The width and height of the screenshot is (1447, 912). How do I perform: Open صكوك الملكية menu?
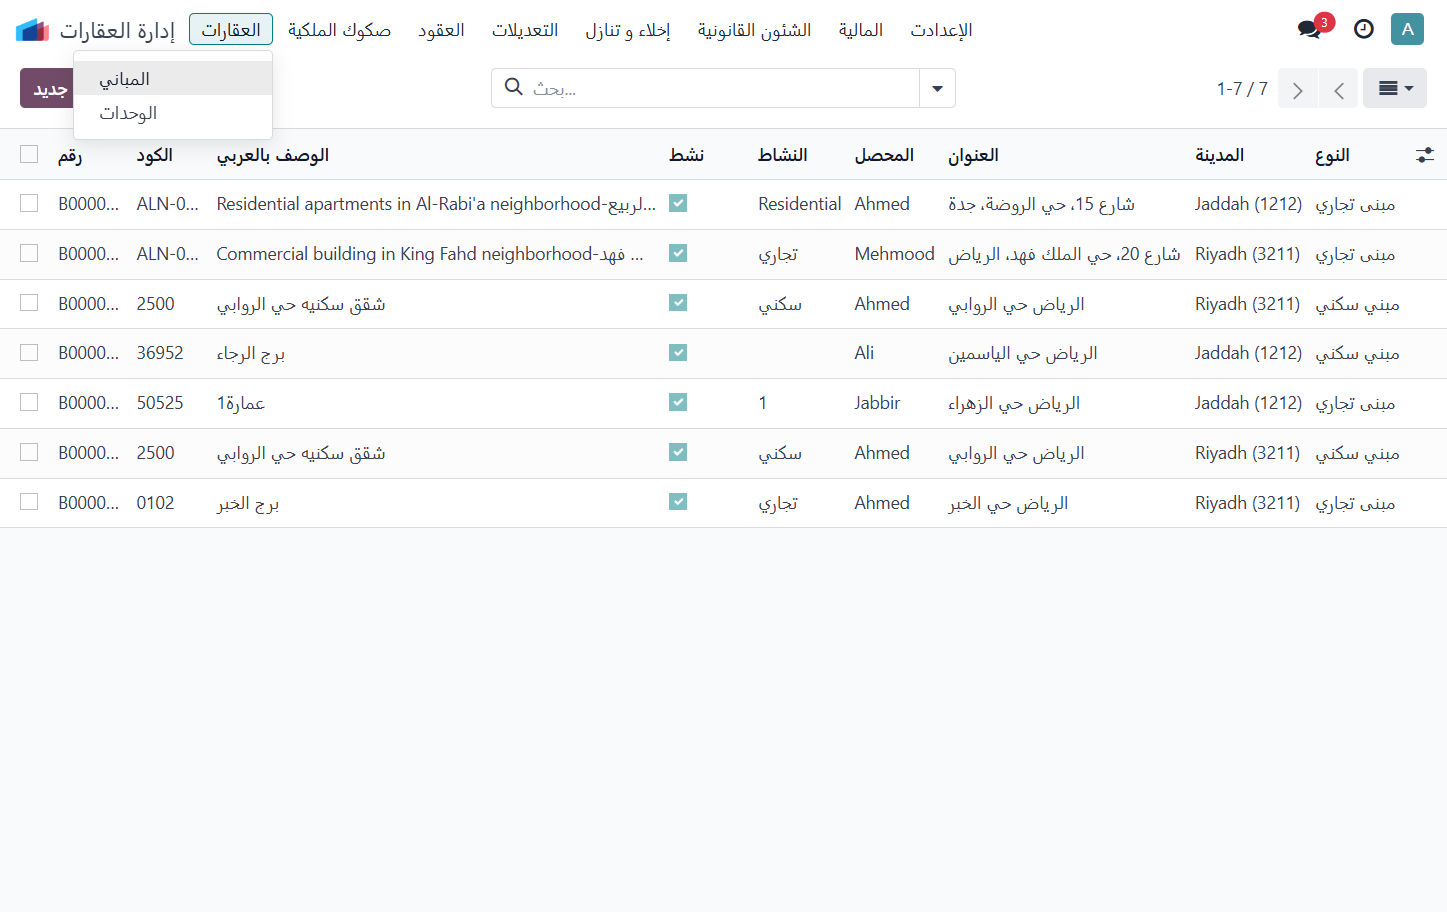click(x=339, y=29)
